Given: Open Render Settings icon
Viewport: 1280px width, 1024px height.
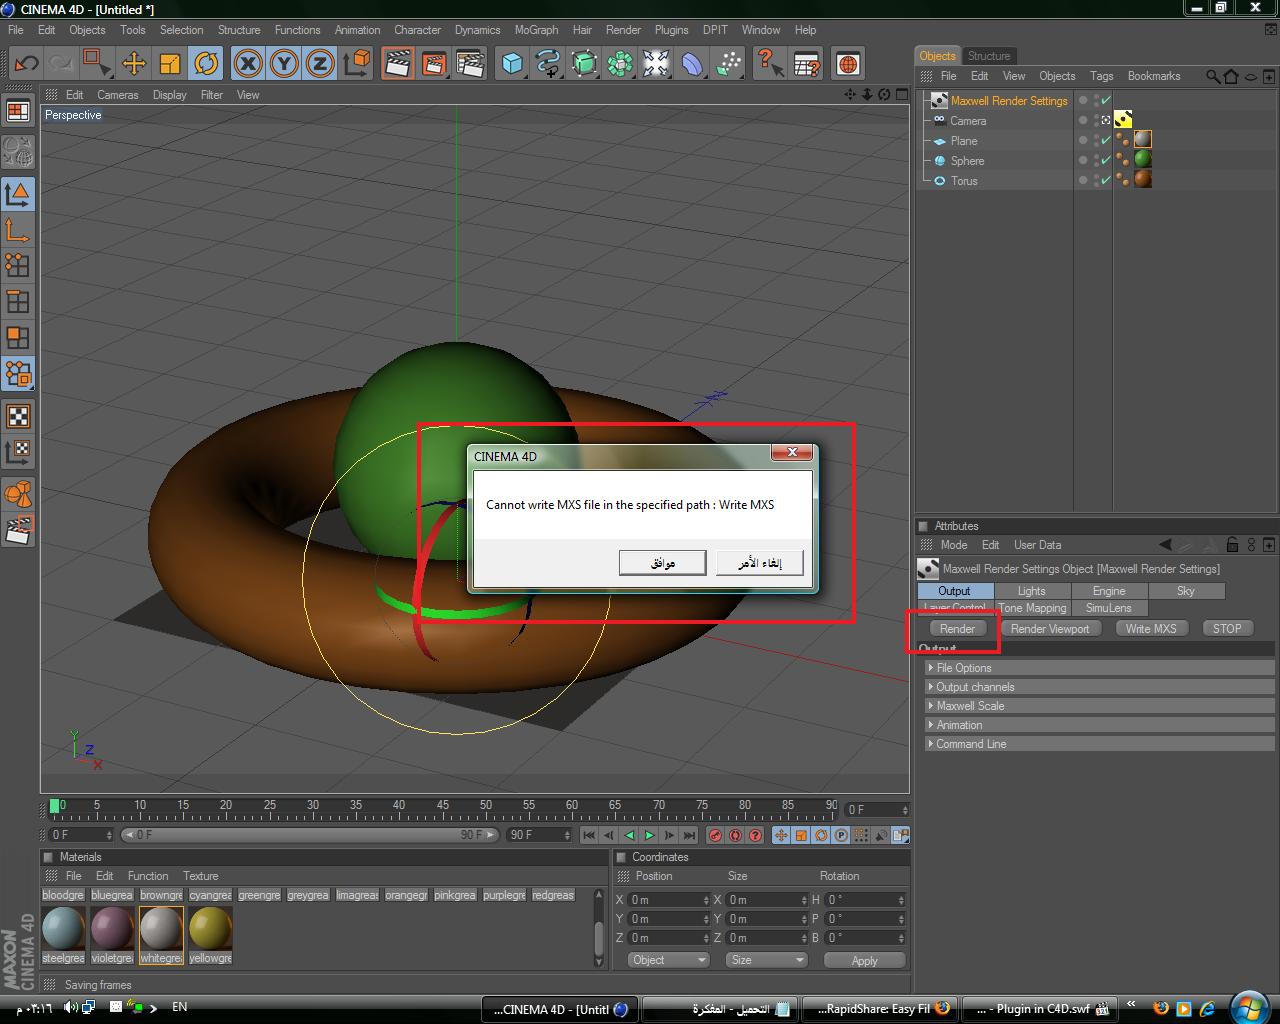Looking at the screenshot, I should pos(470,64).
